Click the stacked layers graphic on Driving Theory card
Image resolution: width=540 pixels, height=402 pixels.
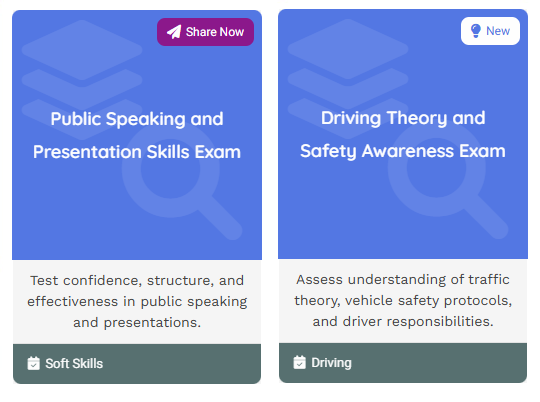[348, 78]
